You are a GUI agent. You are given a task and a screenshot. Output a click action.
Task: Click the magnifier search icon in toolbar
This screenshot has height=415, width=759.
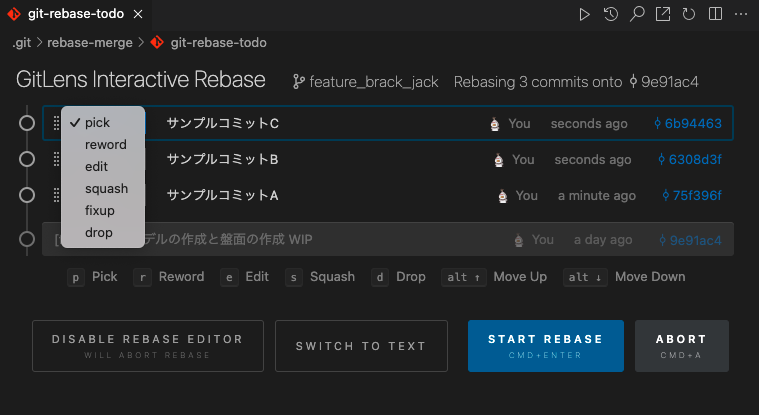pos(637,14)
